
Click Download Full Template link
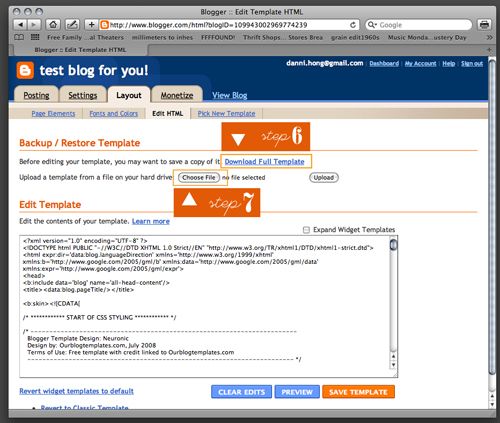(x=264, y=162)
